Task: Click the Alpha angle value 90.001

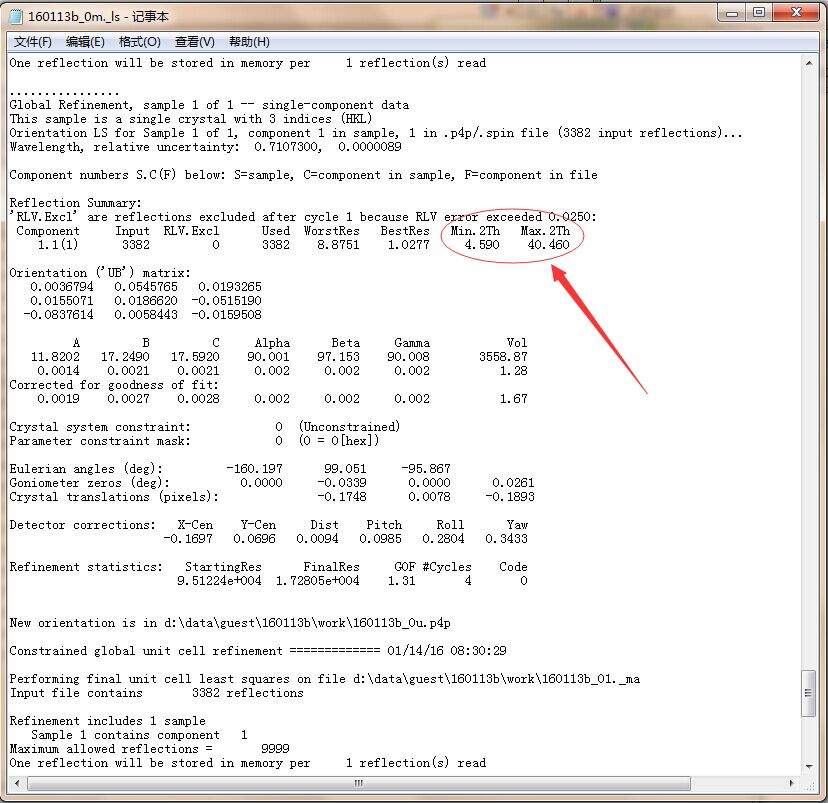Action: click(x=268, y=357)
